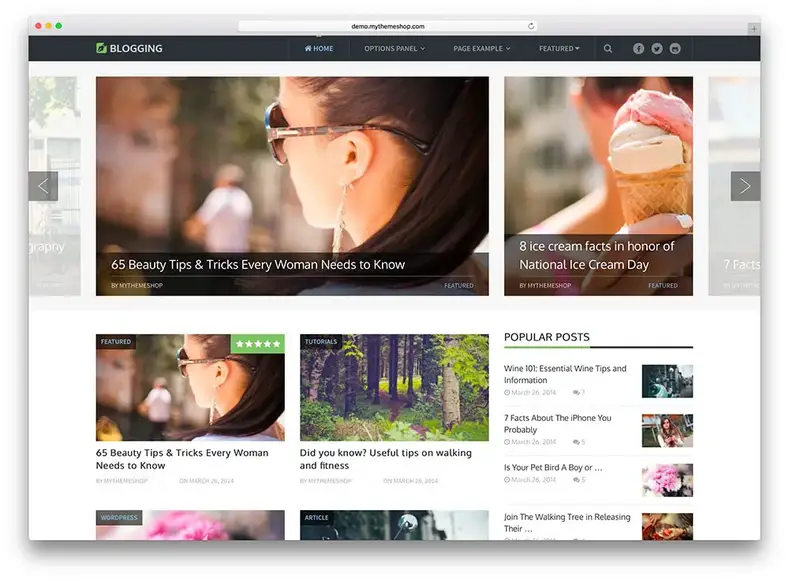Viewport: 789px width, 581px height.
Task: Open 7 Facts About The iPhone post
Action: coord(558,424)
